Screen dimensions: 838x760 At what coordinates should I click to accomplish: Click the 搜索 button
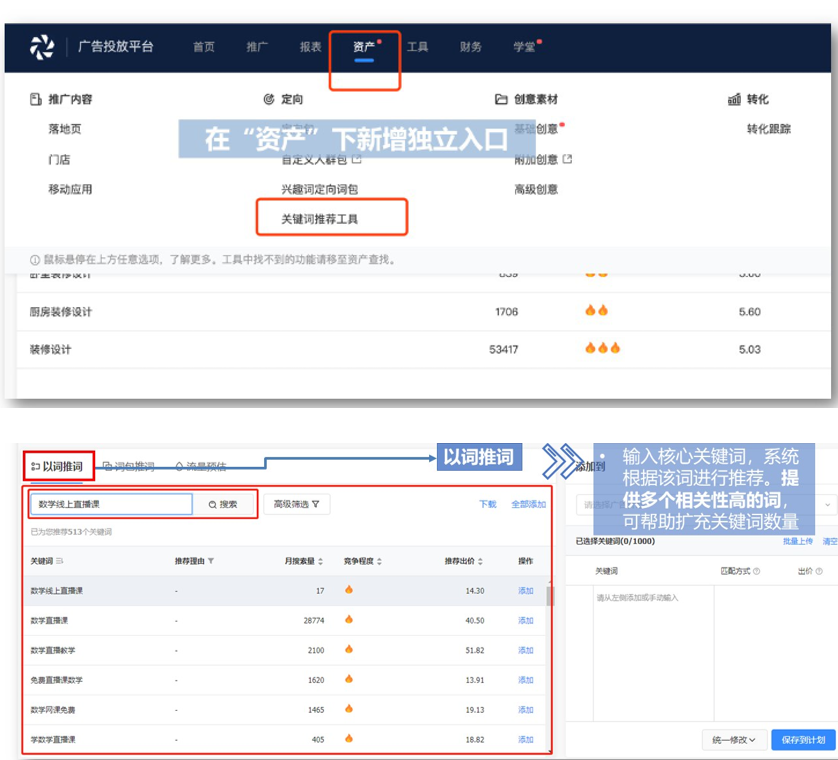(224, 504)
